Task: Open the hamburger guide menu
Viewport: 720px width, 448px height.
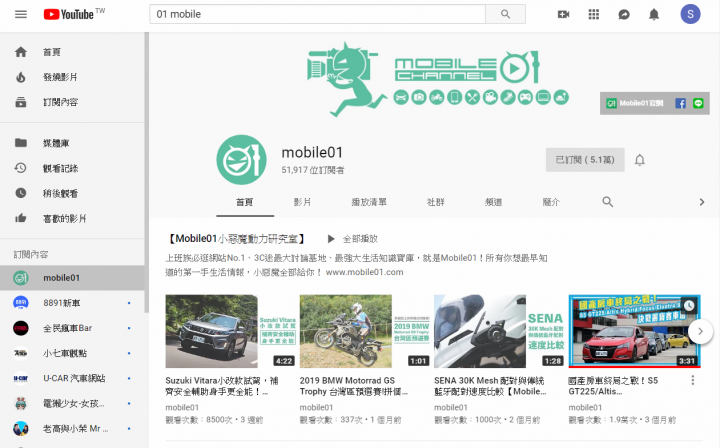Action: tap(21, 14)
